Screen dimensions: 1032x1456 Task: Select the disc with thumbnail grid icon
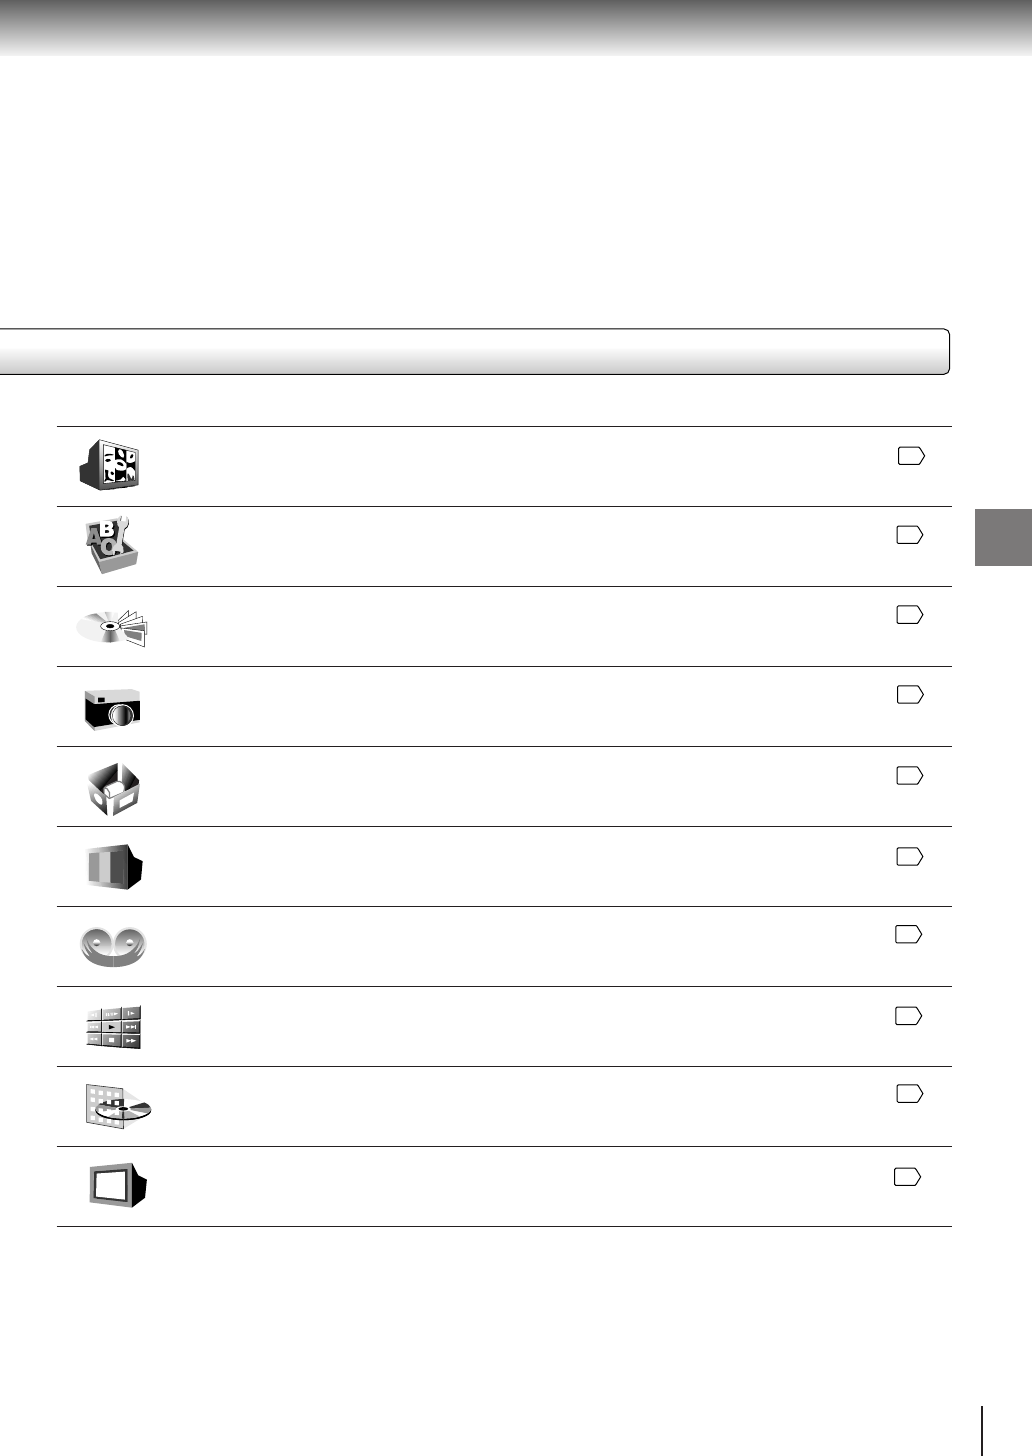click(117, 1107)
